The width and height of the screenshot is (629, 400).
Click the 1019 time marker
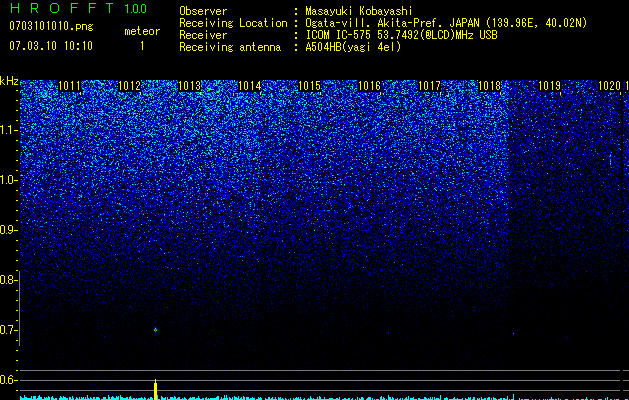[549, 86]
